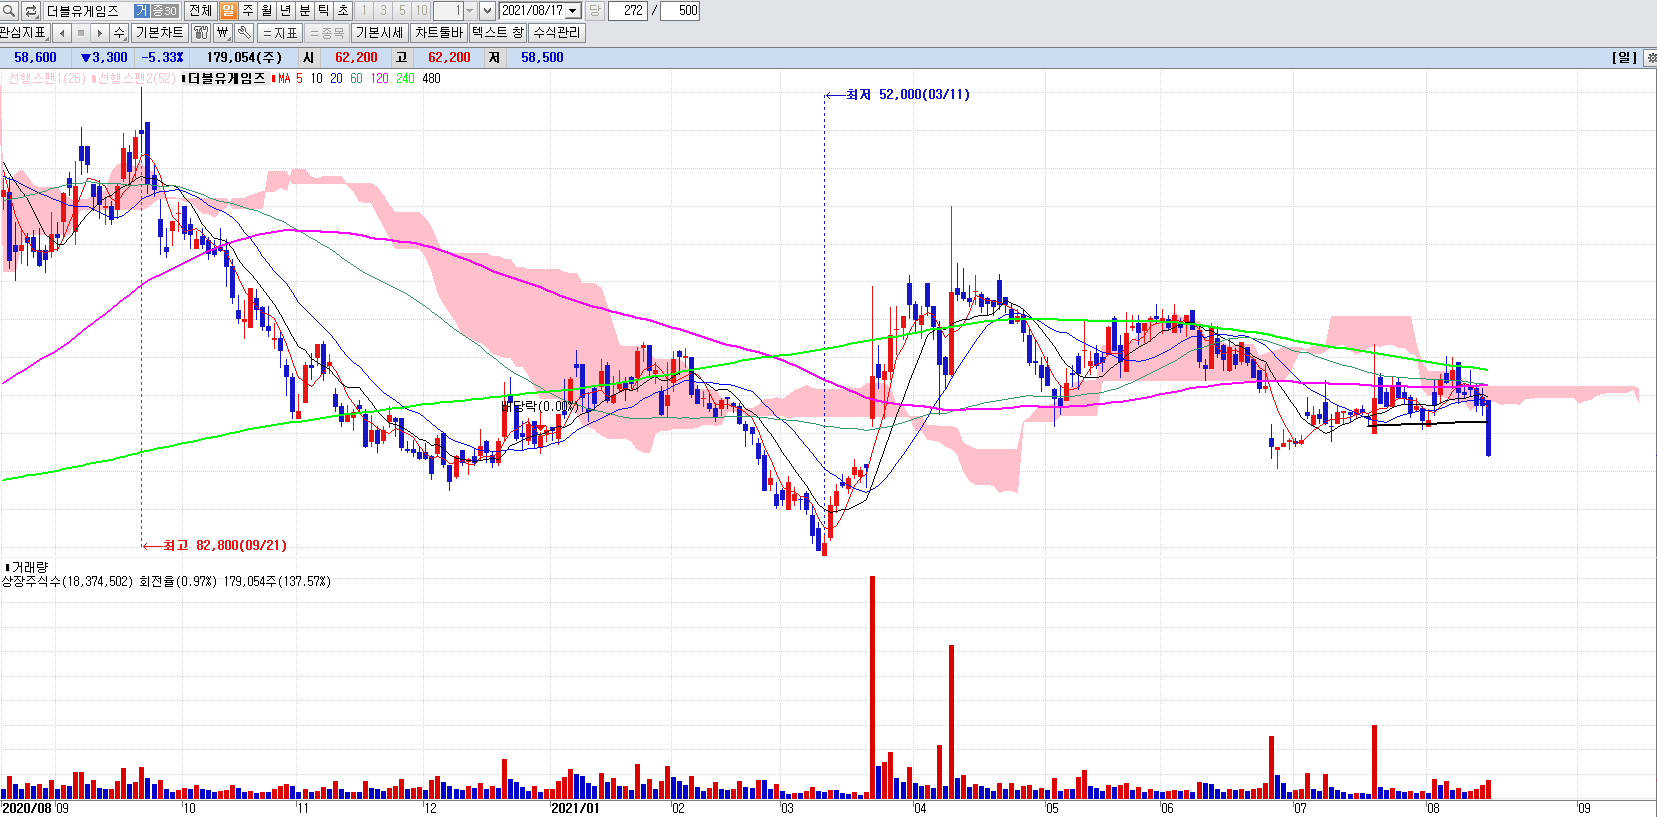Open the 관심지표 dropdown button
The height and width of the screenshot is (817, 1657).
pyautogui.click(x=23, y=33)
